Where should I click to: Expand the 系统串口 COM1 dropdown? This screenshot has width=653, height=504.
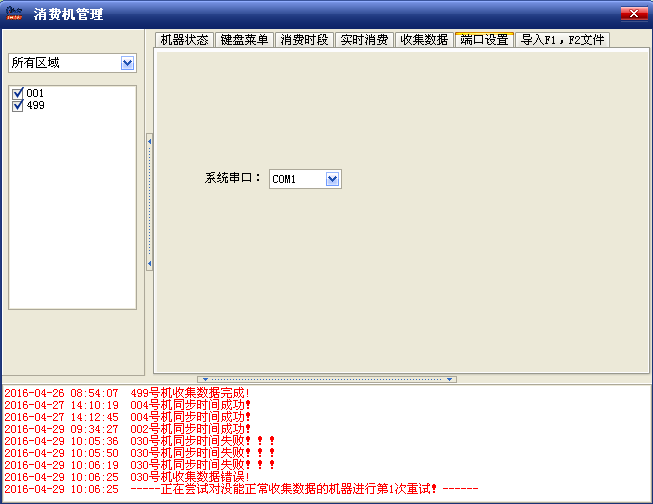tap(333, 178)
